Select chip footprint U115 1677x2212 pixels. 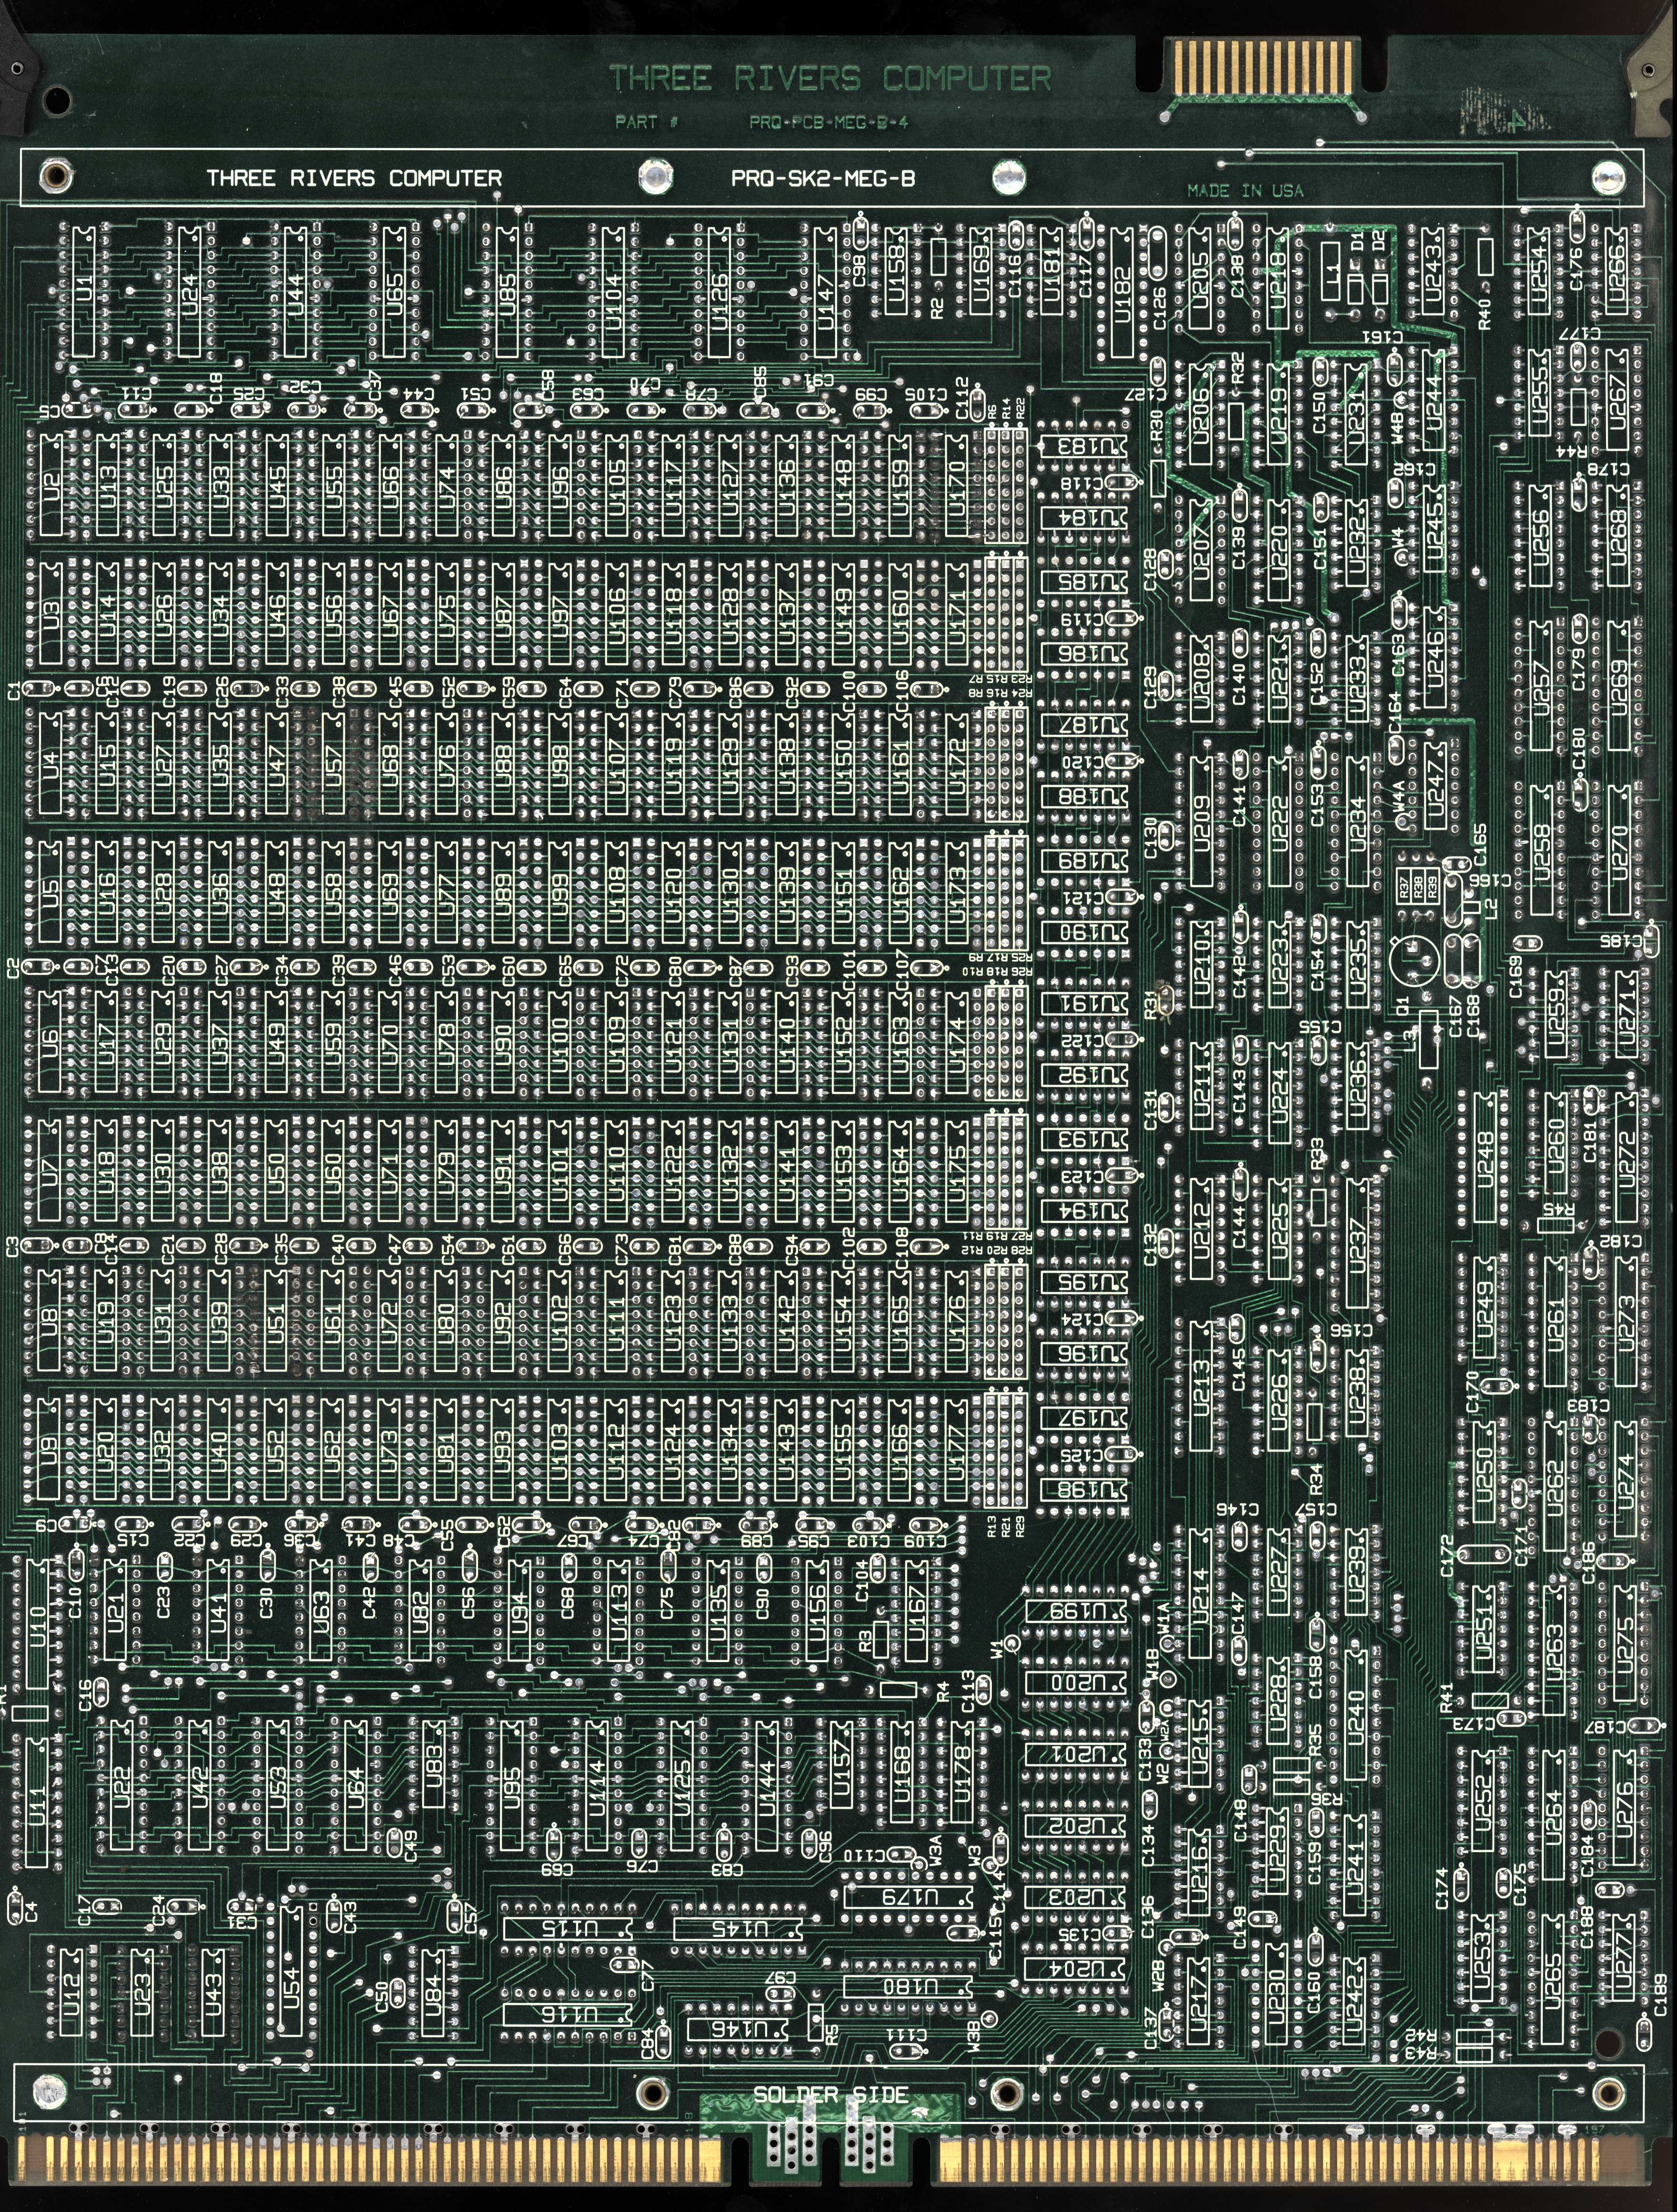click(567, 1928)
